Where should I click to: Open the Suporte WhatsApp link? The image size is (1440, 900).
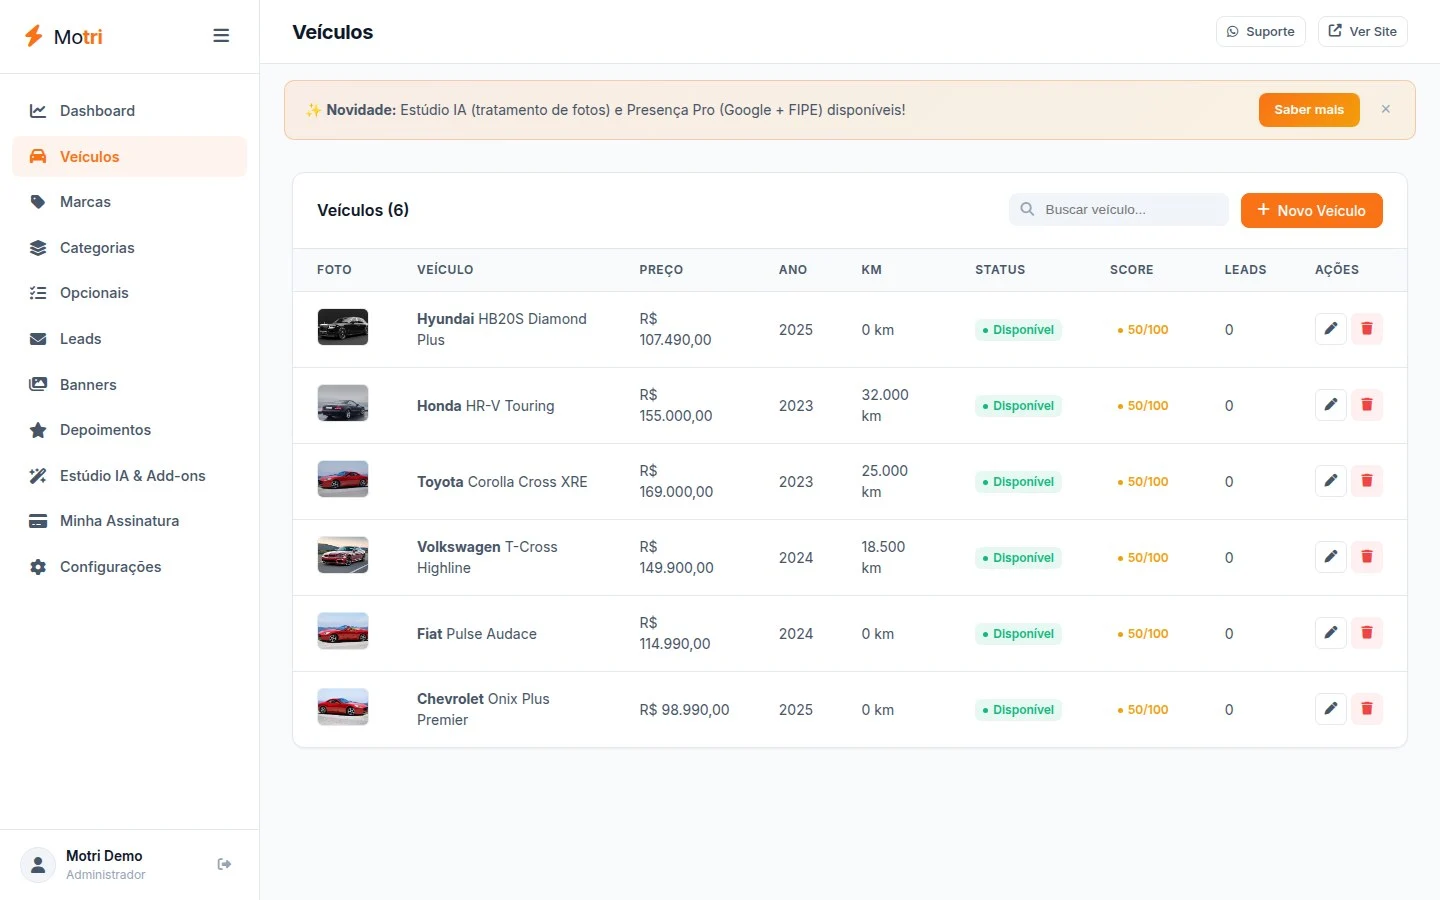[1260, 32]
